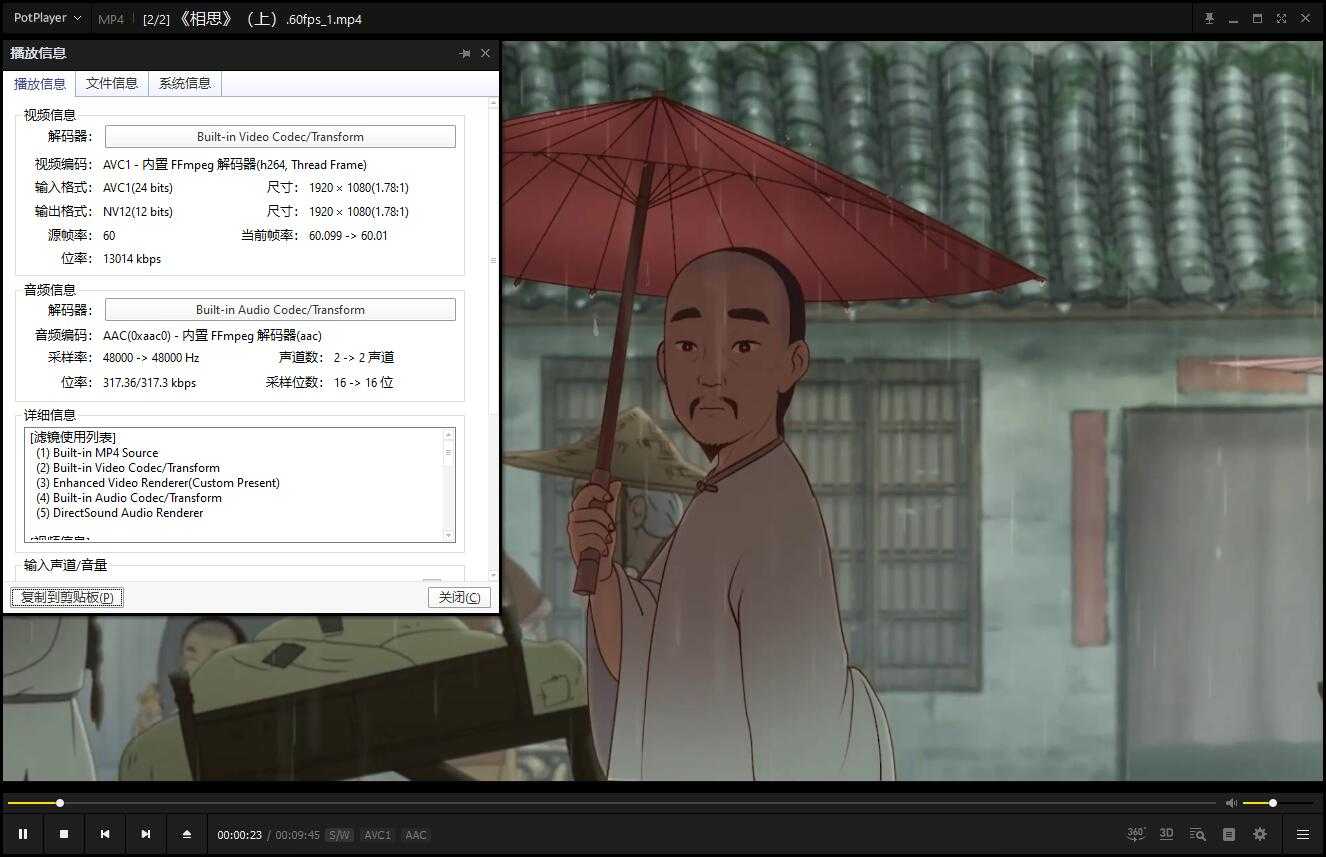The width and height of the screenshot is (1326, 857).
Task: Open the playlist panel icon
Action: (x=1229, y=834)
